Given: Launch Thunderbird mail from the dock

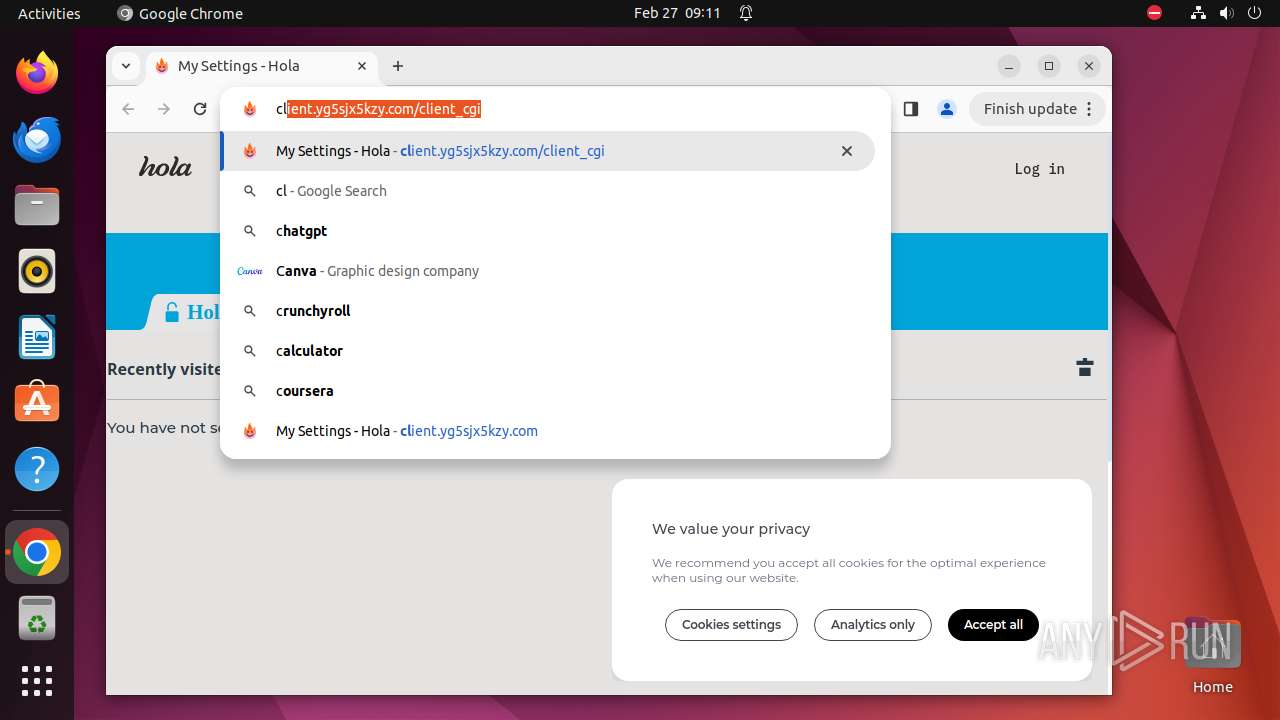Looking at the screenshot, I should coord(37,139).
